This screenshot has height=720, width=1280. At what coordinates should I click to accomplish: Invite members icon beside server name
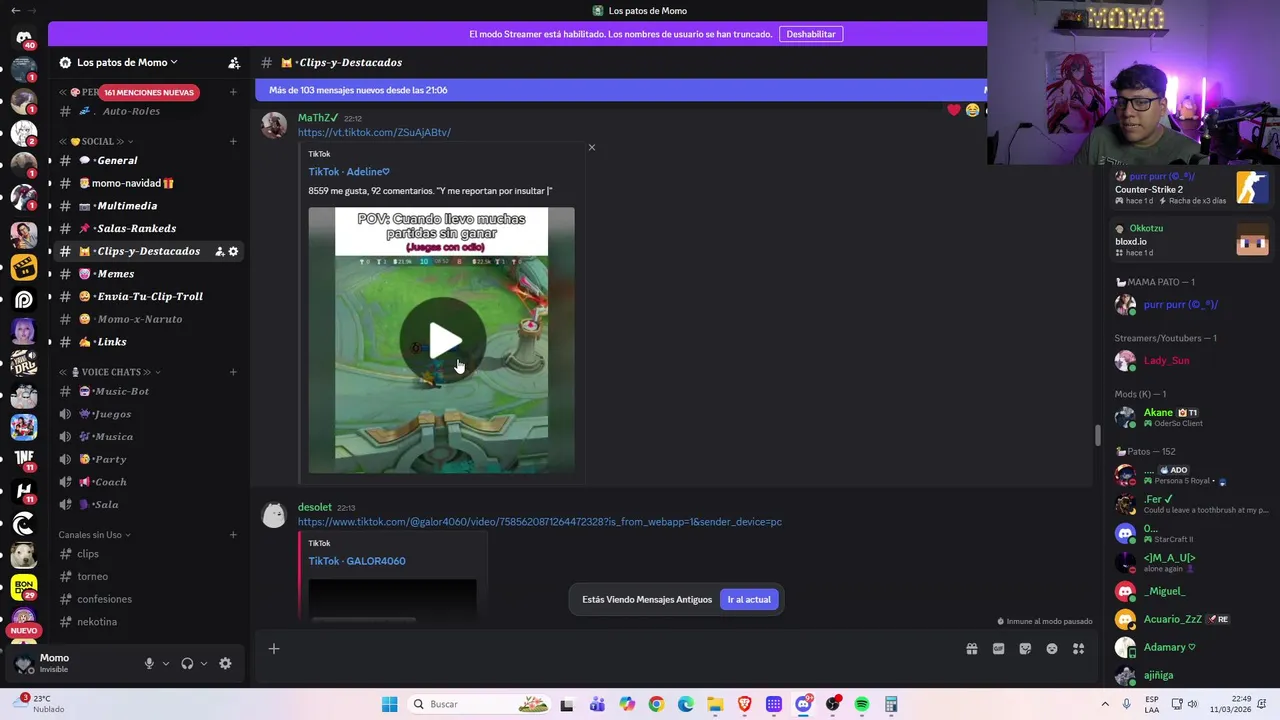234,63
